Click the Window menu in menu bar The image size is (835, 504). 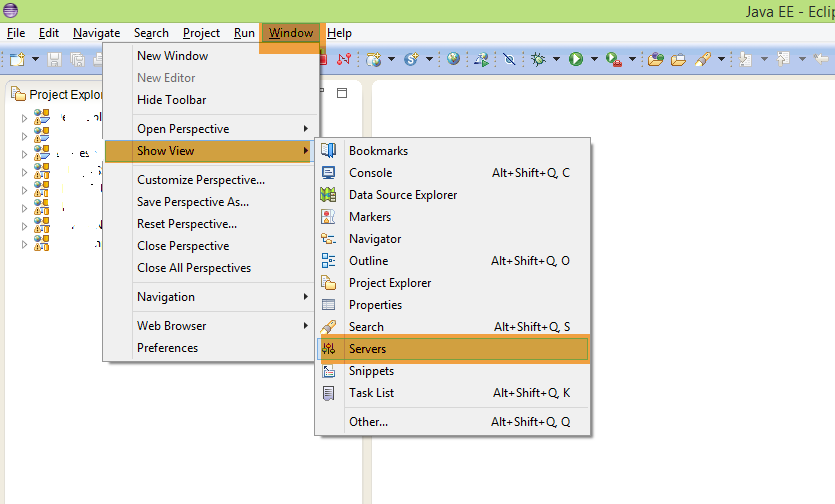tap(291, 33)
